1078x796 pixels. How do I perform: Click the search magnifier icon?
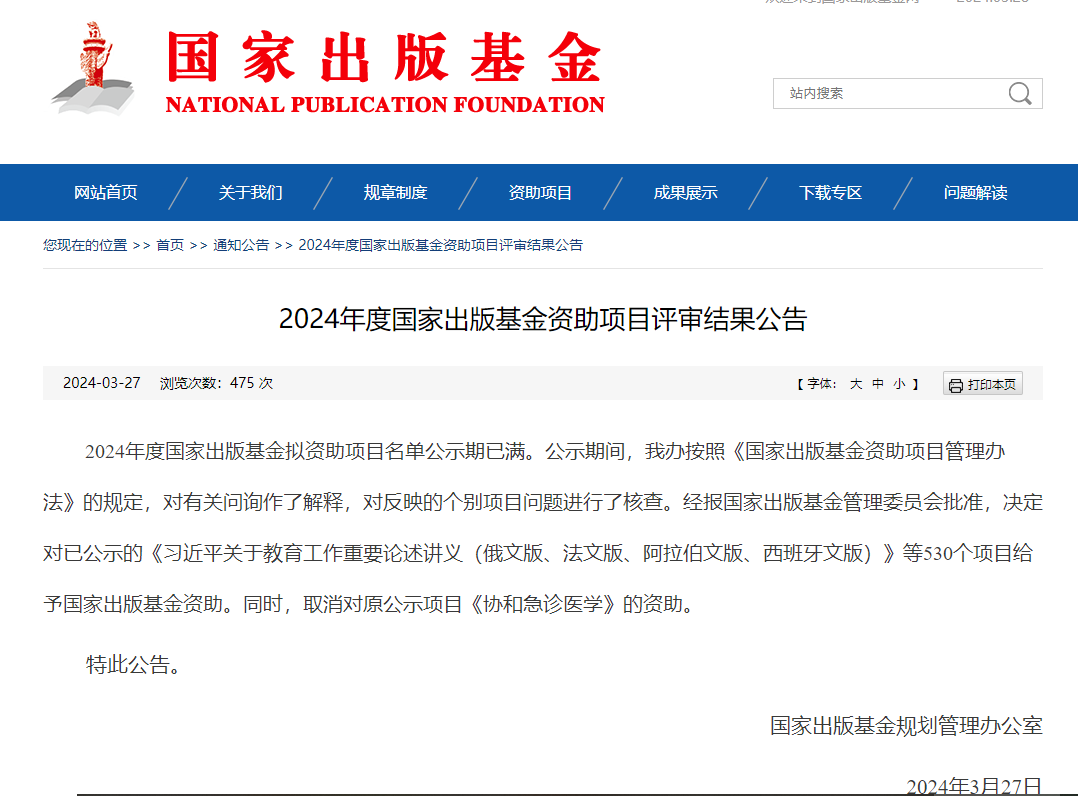1020,93
